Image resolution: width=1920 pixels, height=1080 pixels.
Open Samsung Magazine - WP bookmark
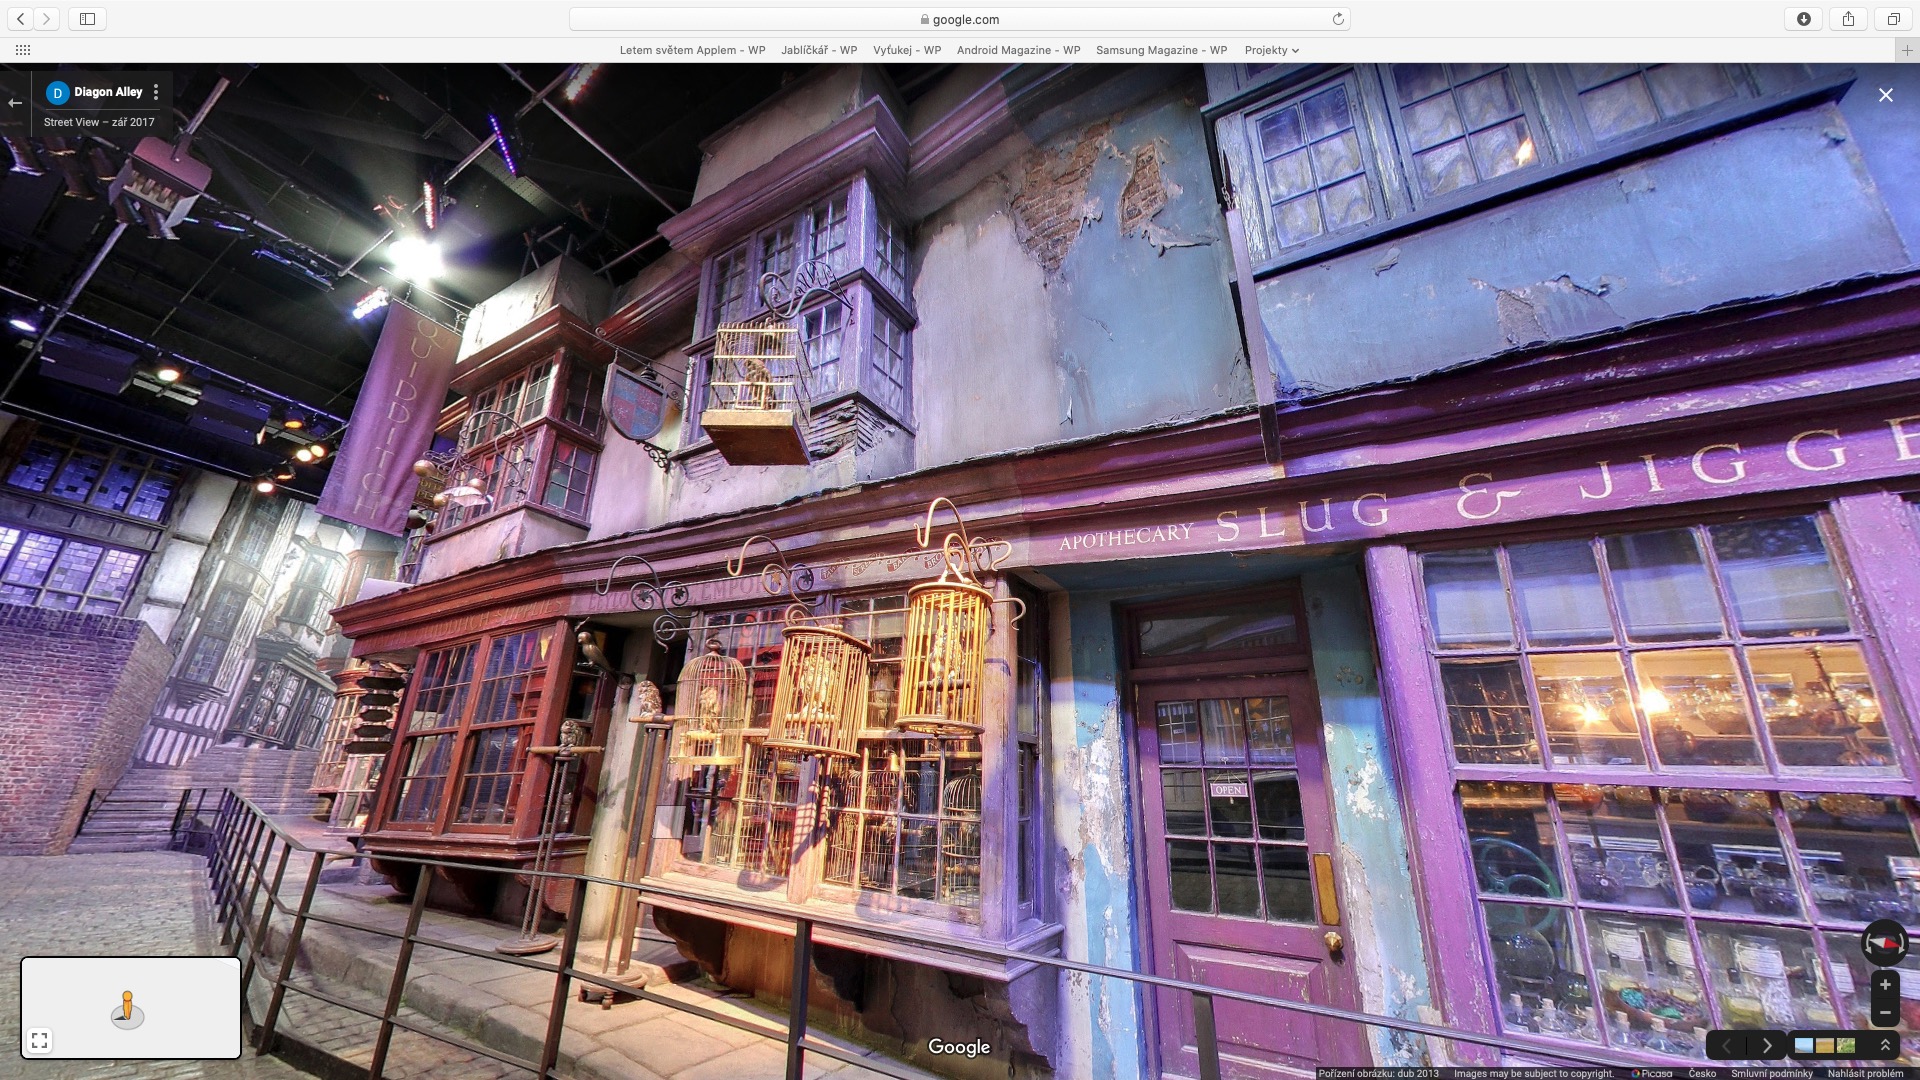(x=1161, y=50)
